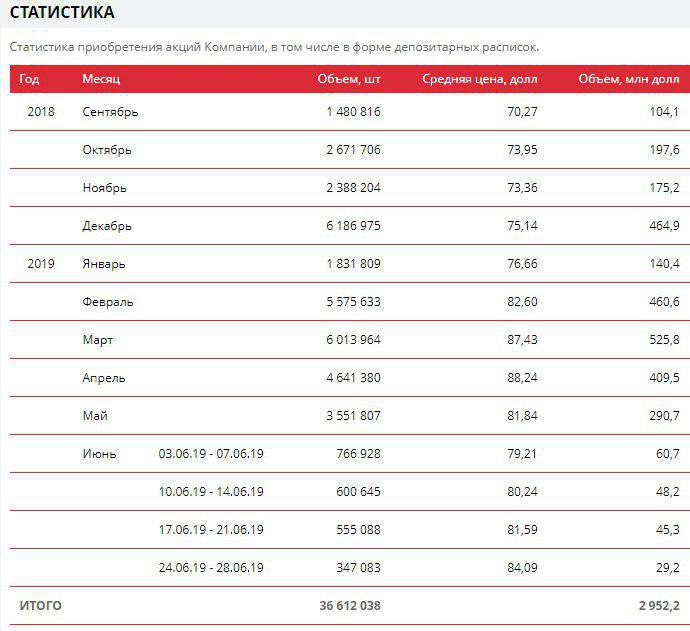Select the Май month cell
The width and height of the screenshot is (690, 631).
click(95, 416)
